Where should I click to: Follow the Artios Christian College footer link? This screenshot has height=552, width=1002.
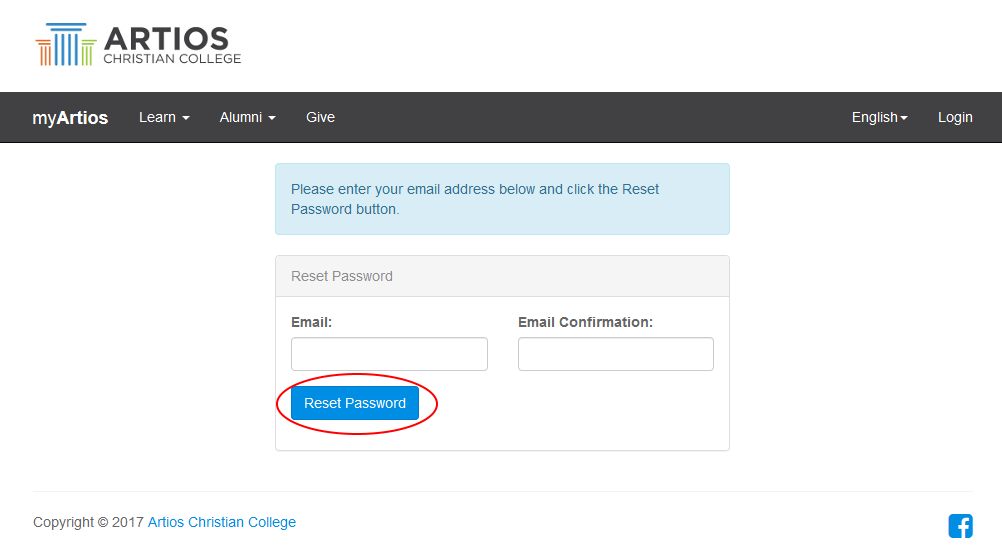tap(222, 522)
